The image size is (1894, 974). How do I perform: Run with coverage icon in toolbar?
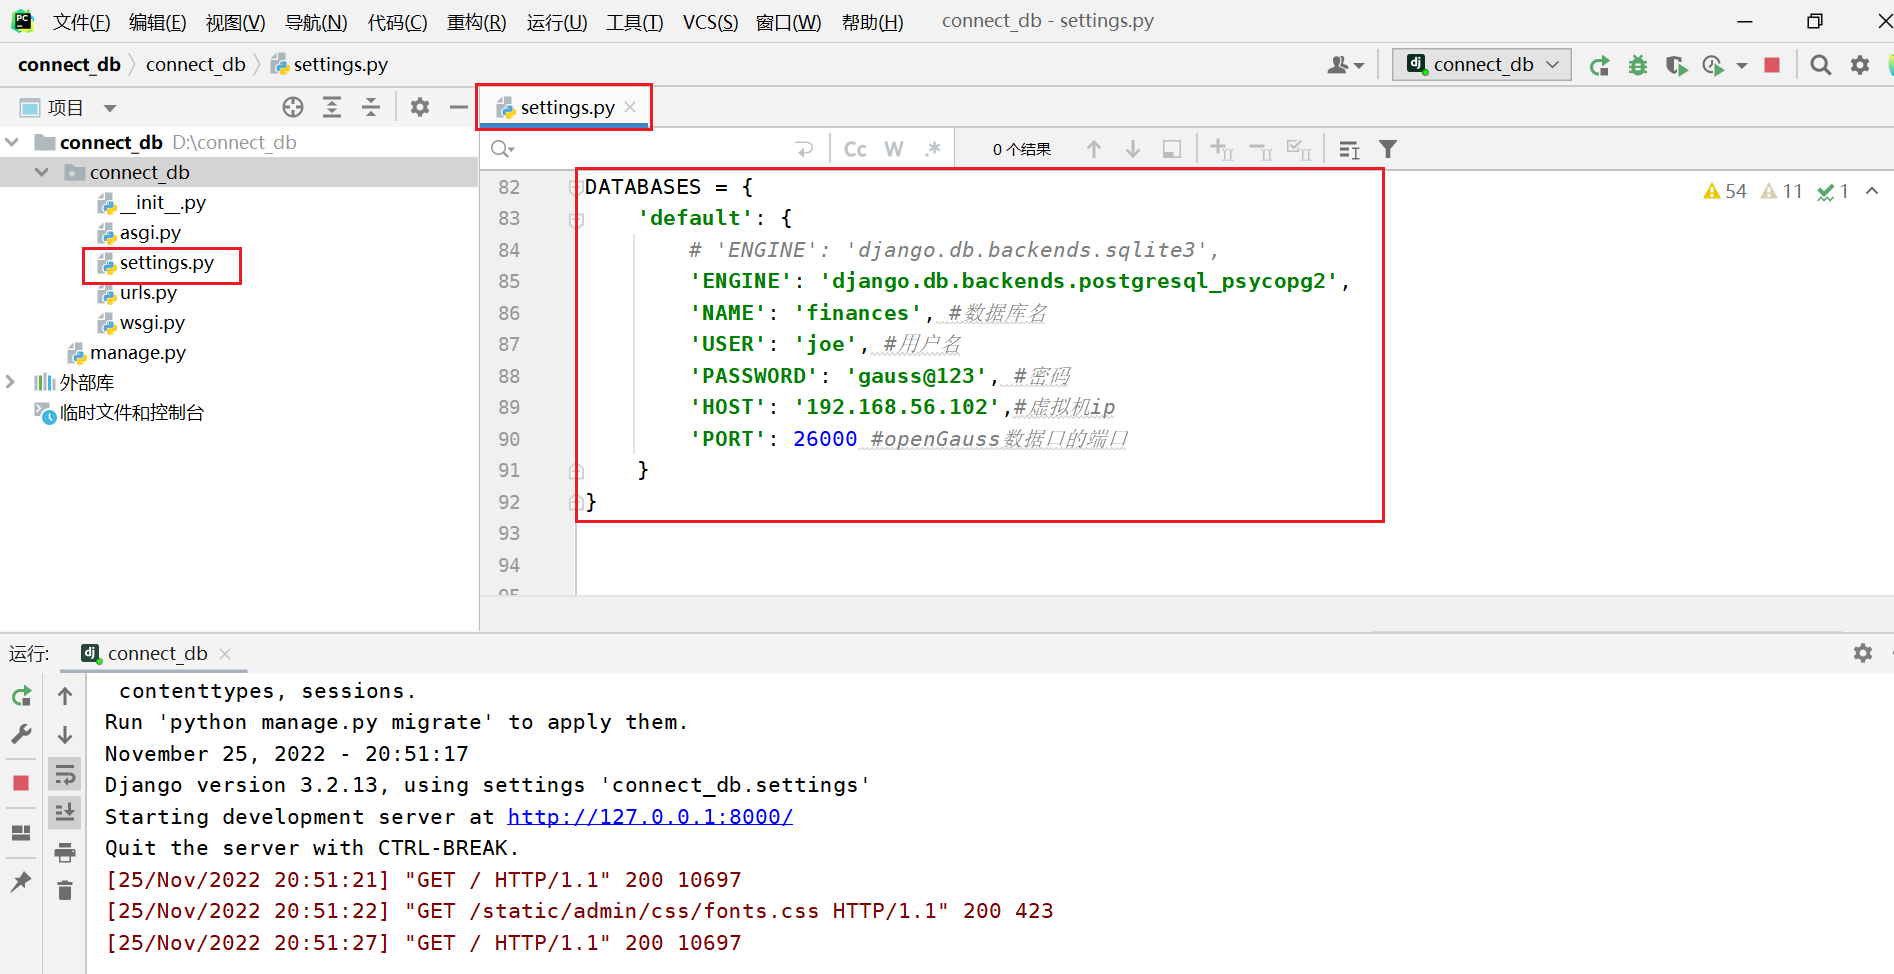pos(1676,65)
